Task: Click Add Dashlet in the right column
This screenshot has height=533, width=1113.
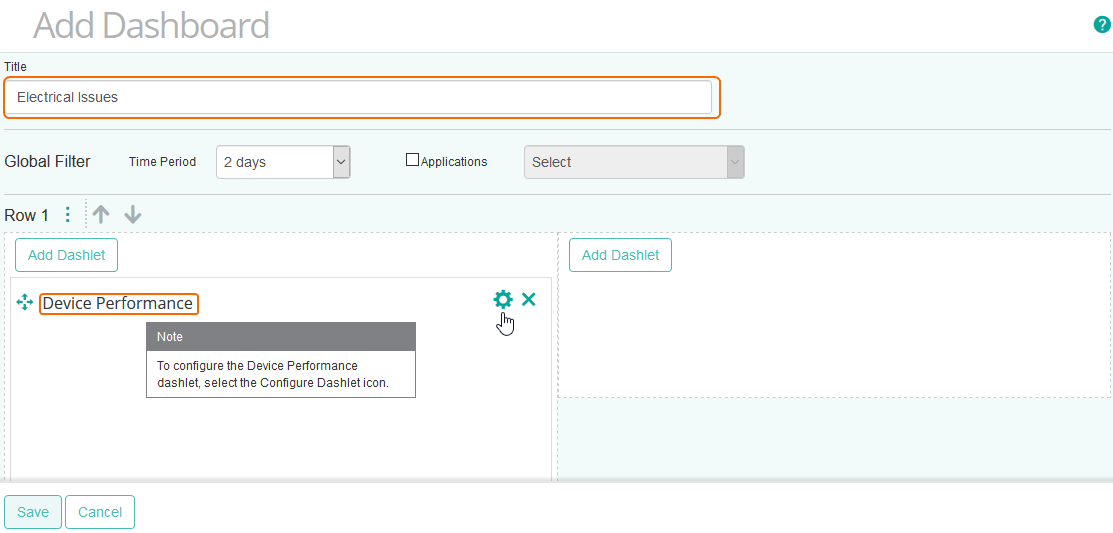Action: (620, 255)
